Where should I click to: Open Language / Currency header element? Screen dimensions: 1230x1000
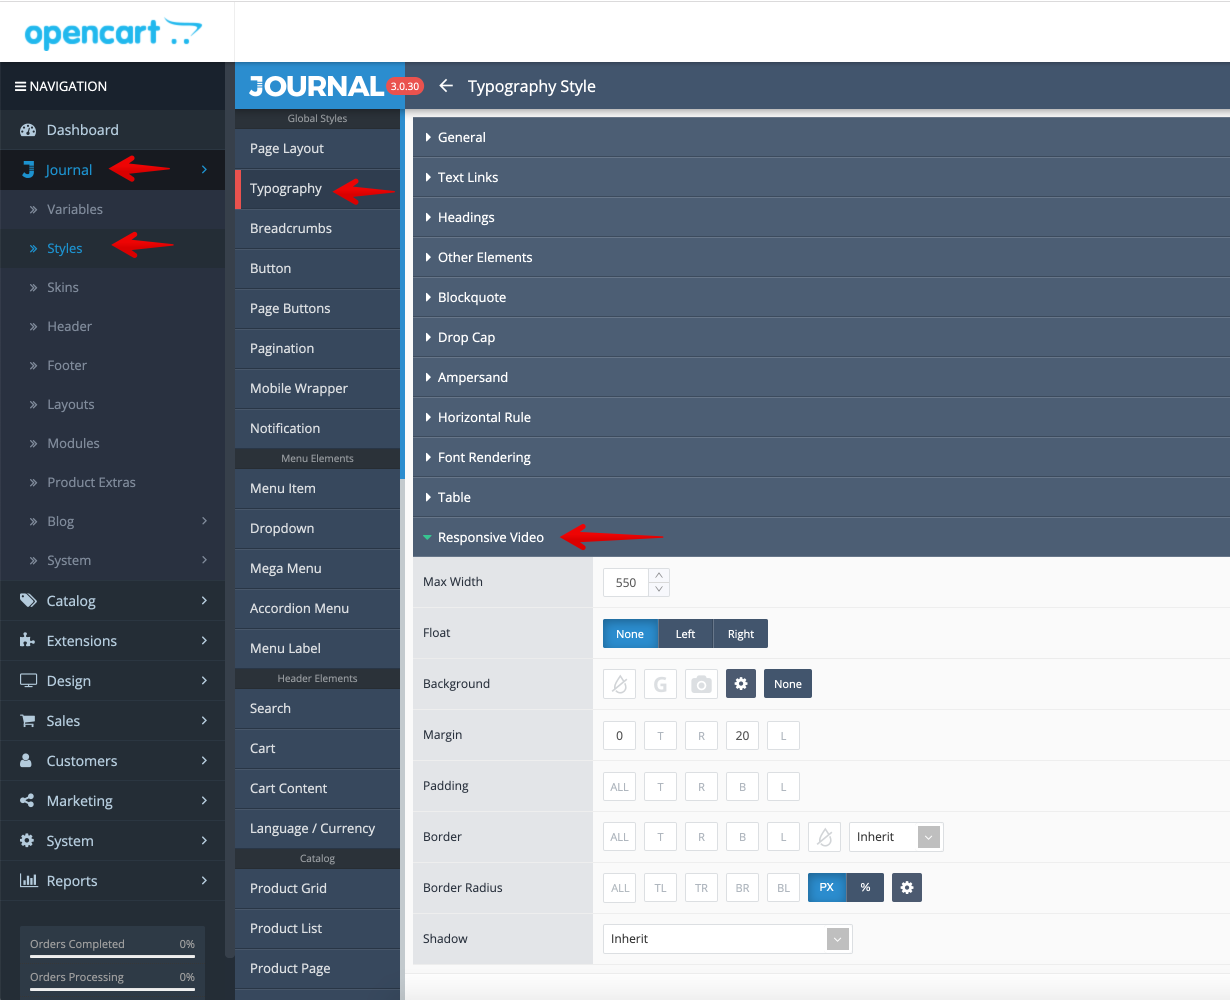coord(317,828)
